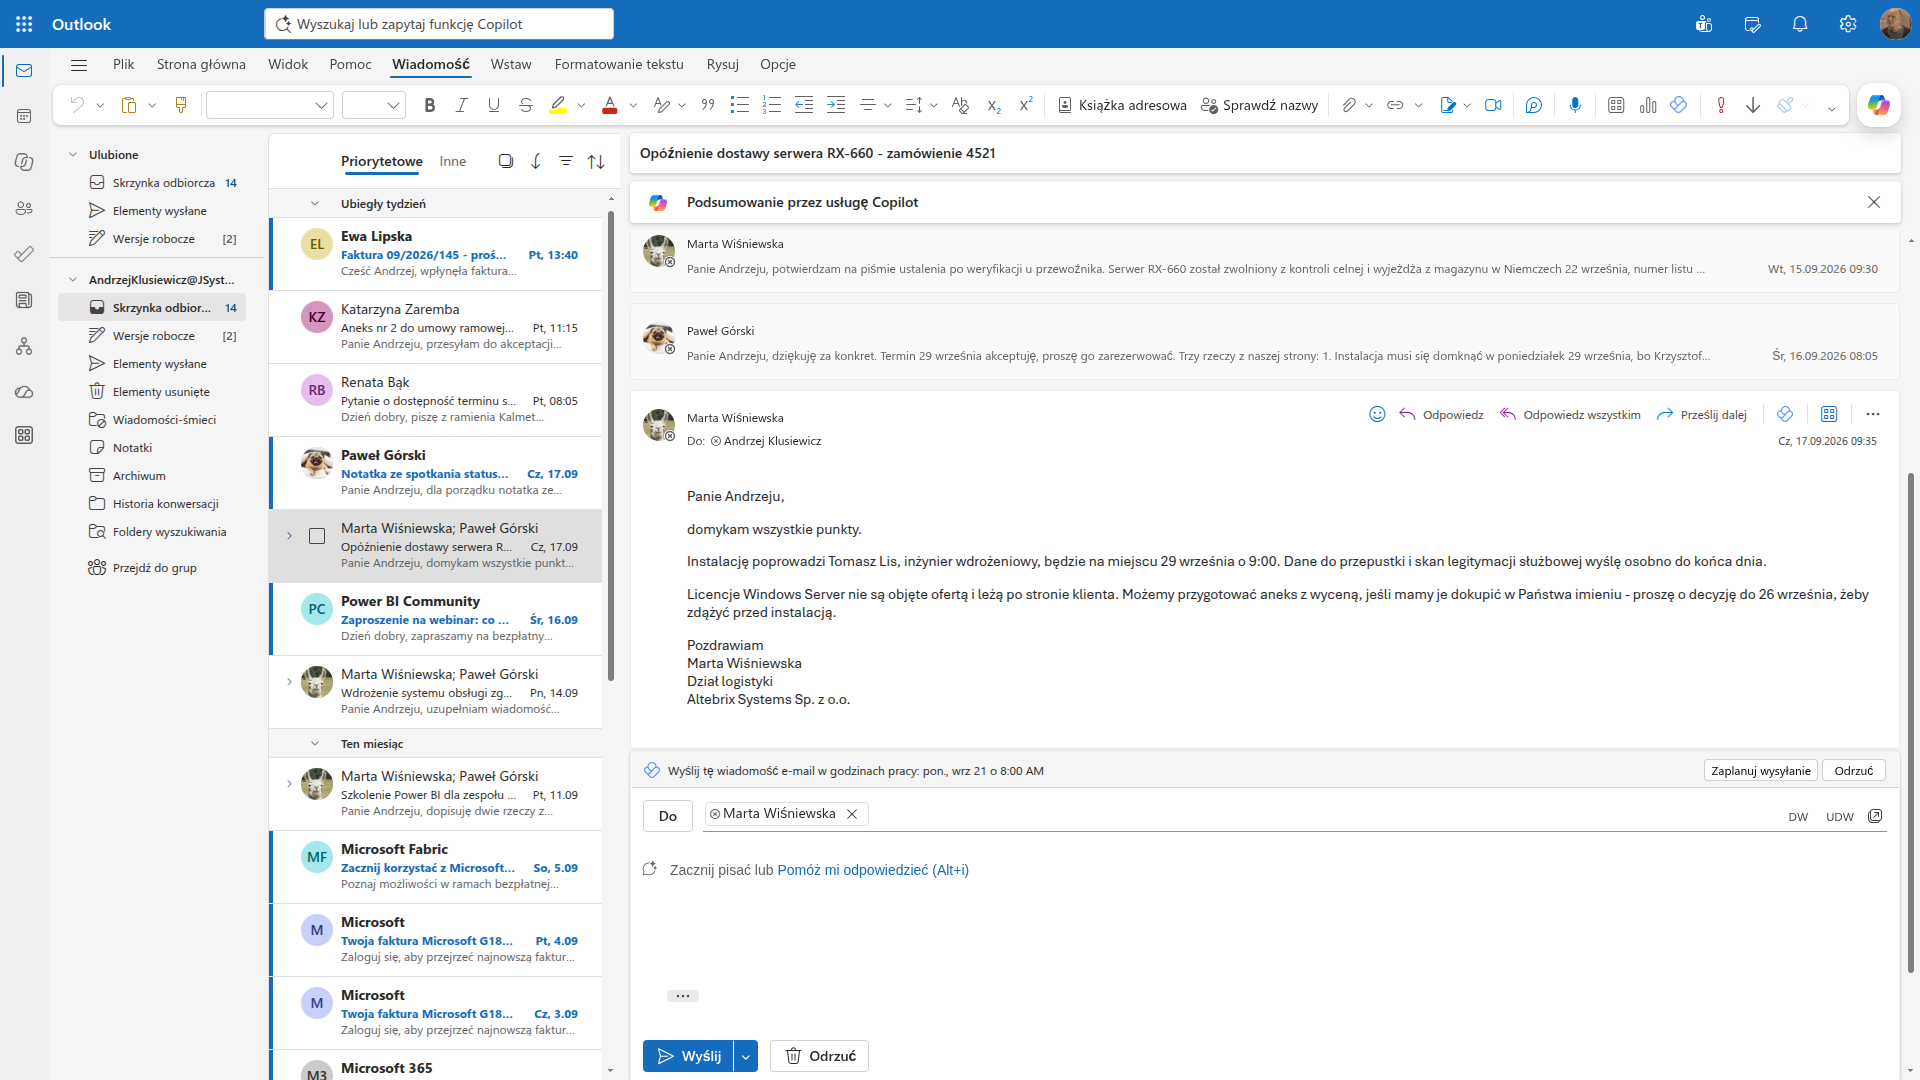Choose the yellow text highlight color
This screenshot has width=1920, height=1080.
pos(559,105)
